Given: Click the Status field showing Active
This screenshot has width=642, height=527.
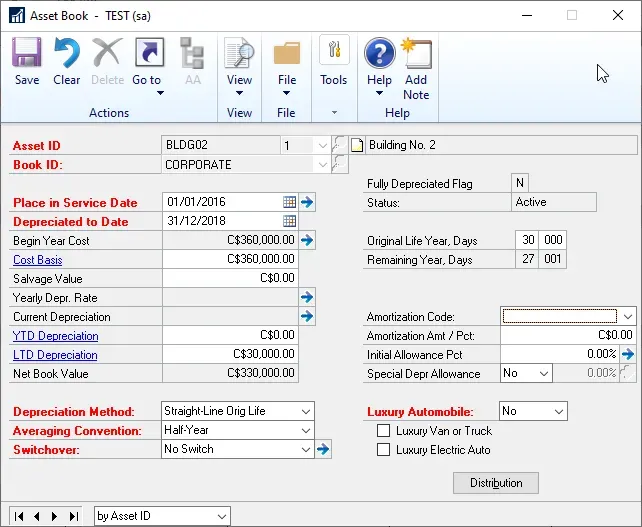Looking at the screenshot, I should (554, 202).
